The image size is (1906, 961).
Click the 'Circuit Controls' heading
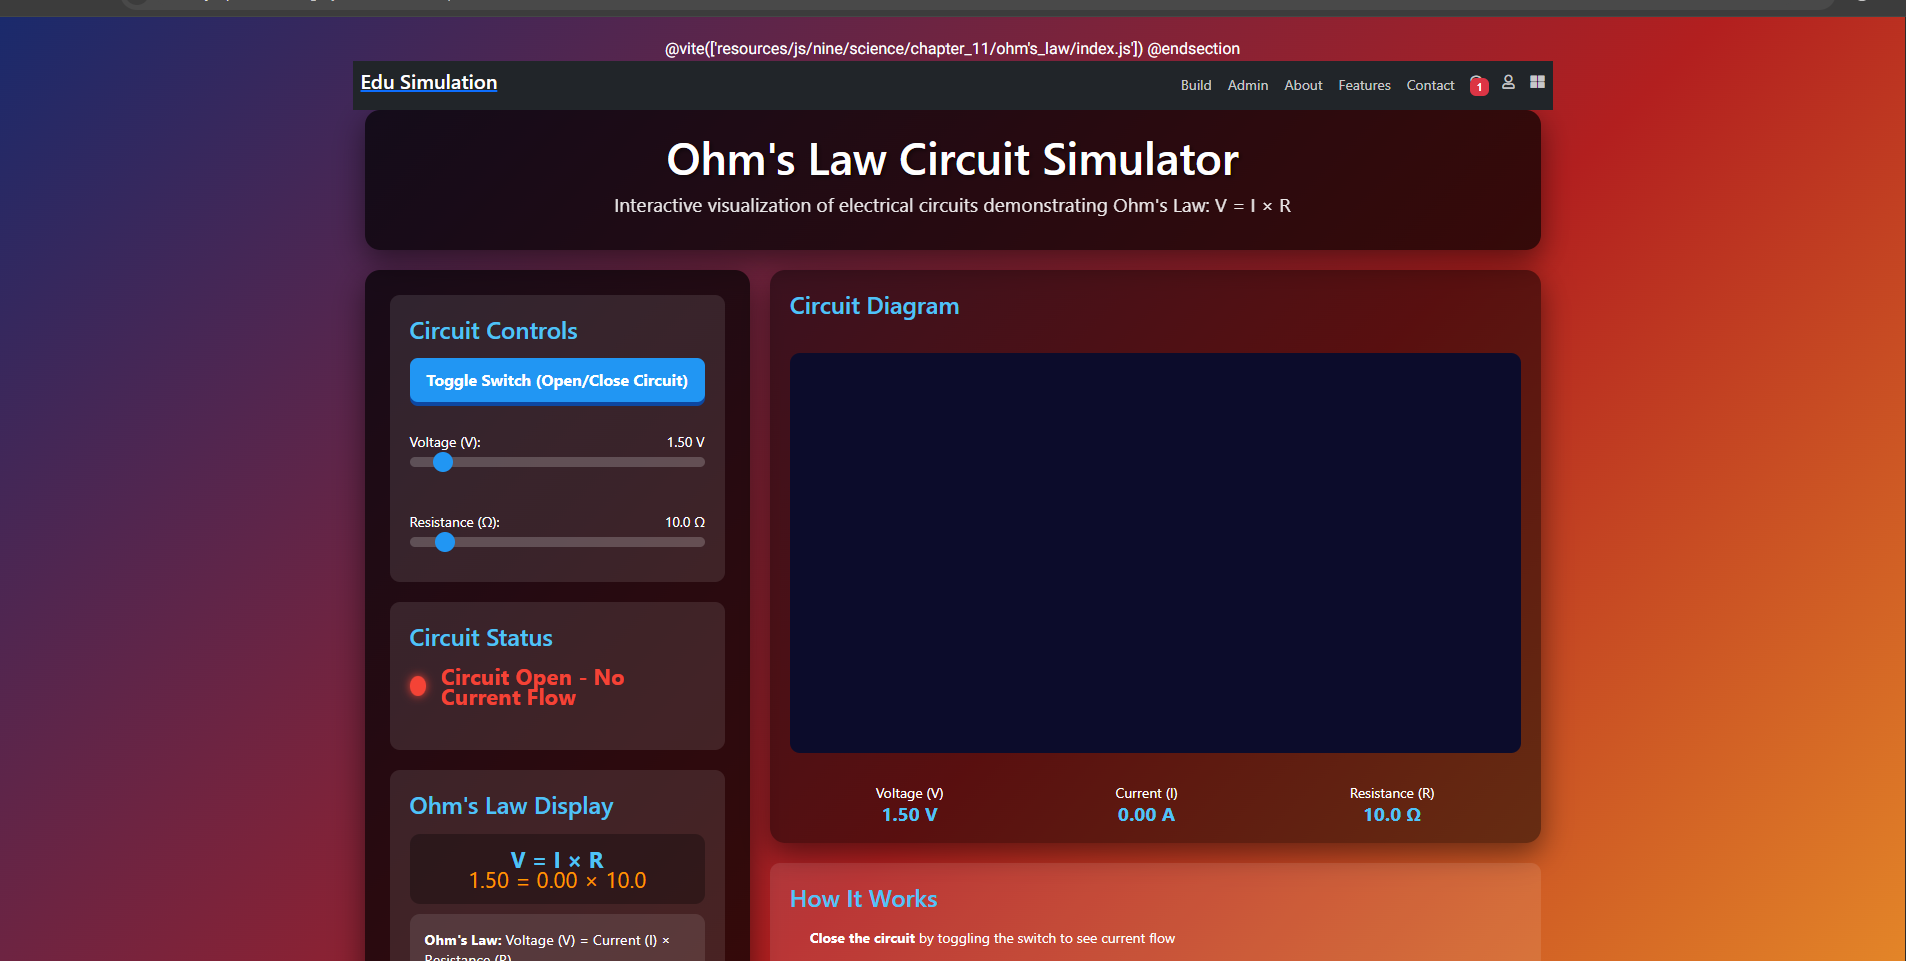pos(493,331)
